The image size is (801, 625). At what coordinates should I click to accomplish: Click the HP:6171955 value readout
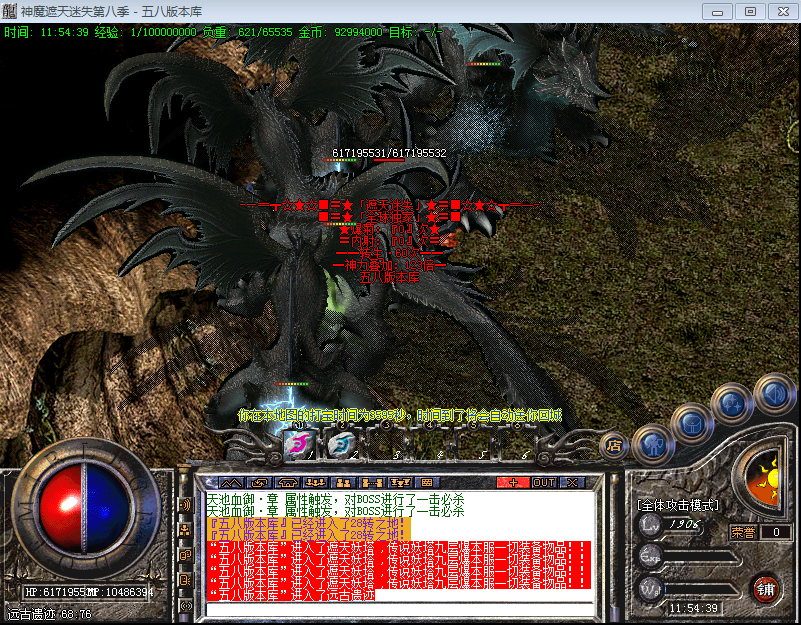[56, 592]
